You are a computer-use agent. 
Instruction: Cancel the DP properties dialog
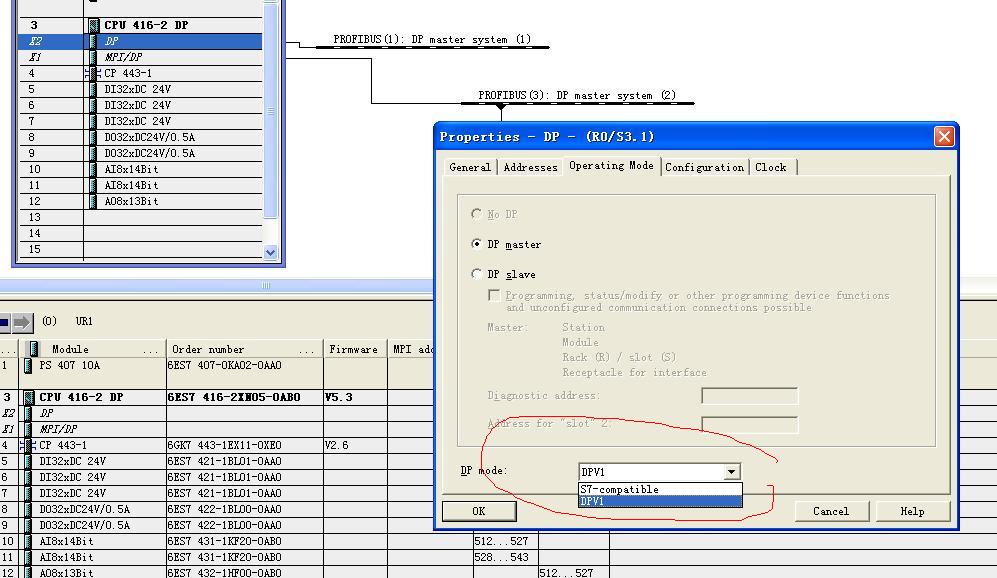coord(831,511)
